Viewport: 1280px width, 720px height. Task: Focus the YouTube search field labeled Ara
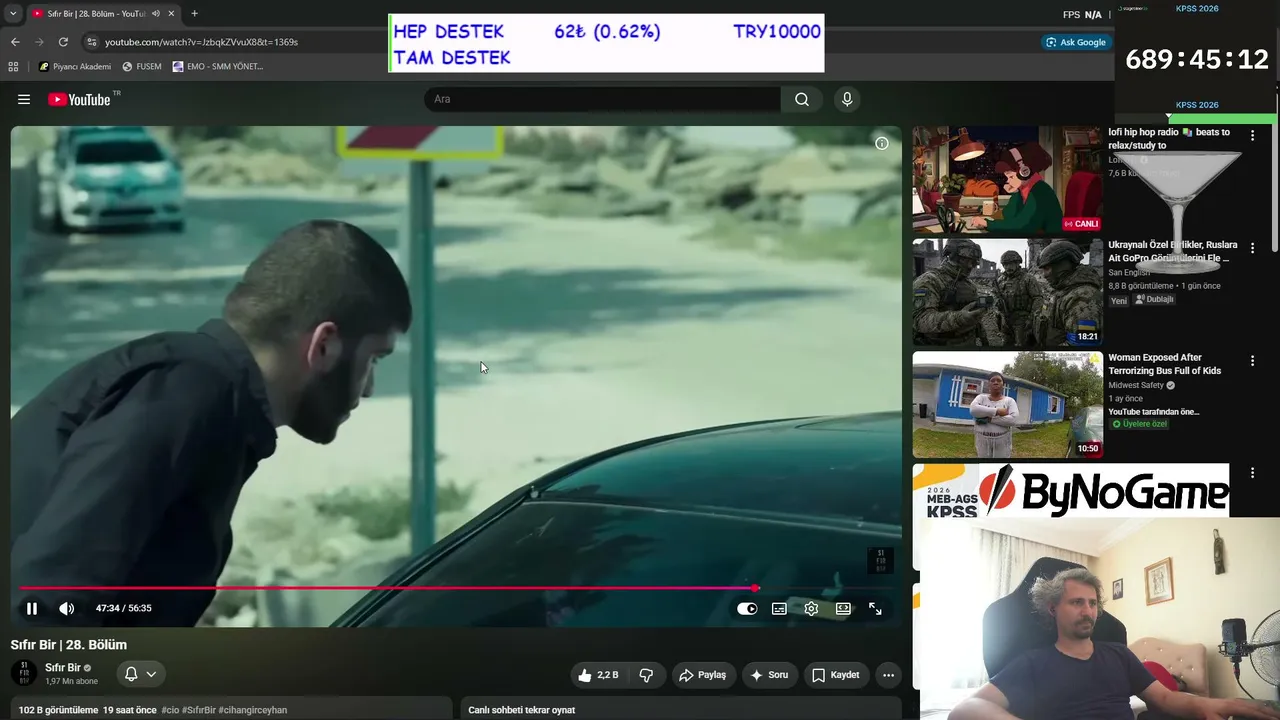[x=602, y=99]
